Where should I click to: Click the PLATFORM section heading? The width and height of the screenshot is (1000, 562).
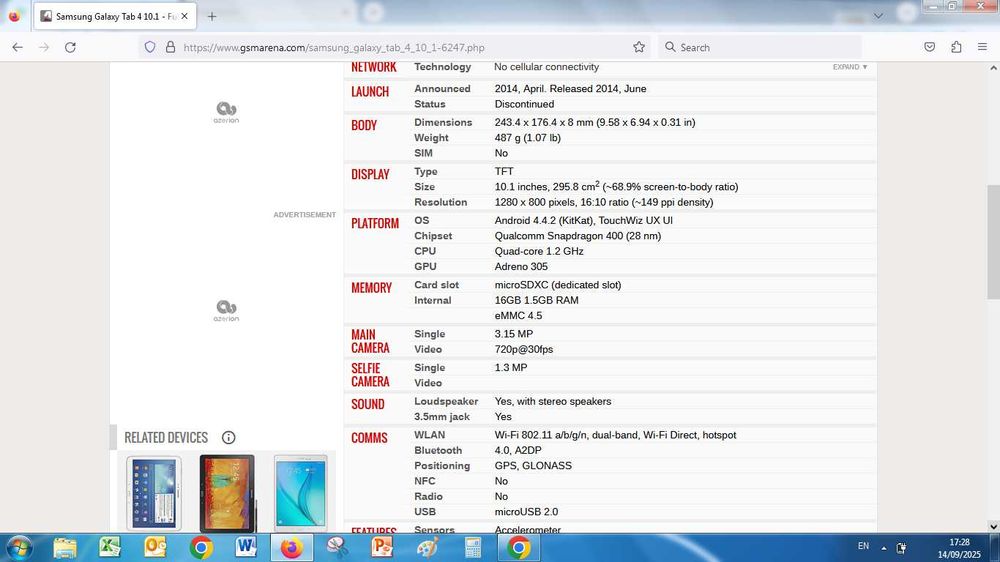375,224
